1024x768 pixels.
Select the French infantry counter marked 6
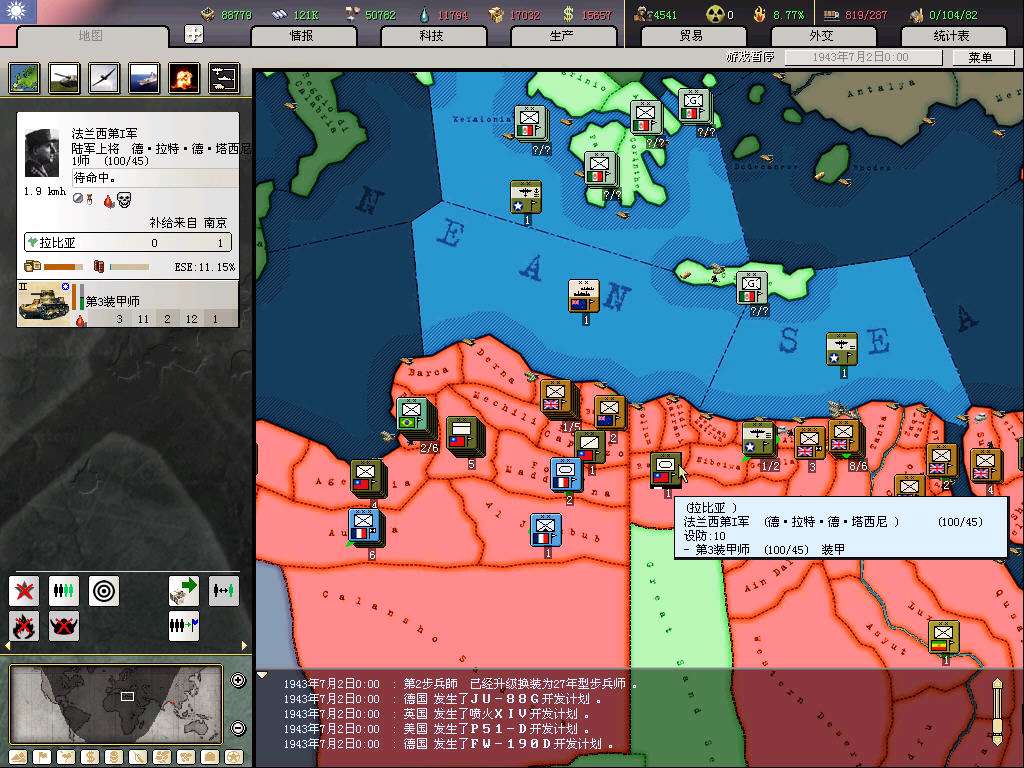[x=364, y=526]
